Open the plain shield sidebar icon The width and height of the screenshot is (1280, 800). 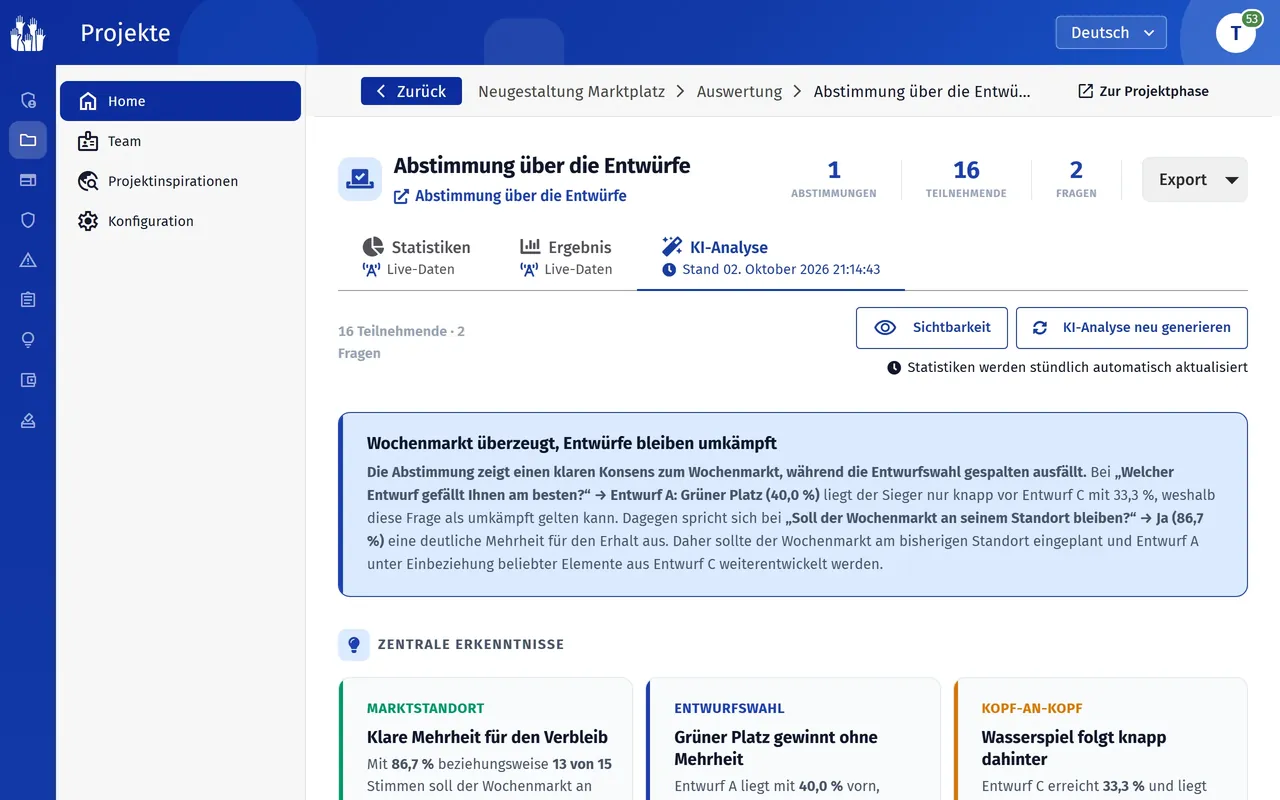28,220
